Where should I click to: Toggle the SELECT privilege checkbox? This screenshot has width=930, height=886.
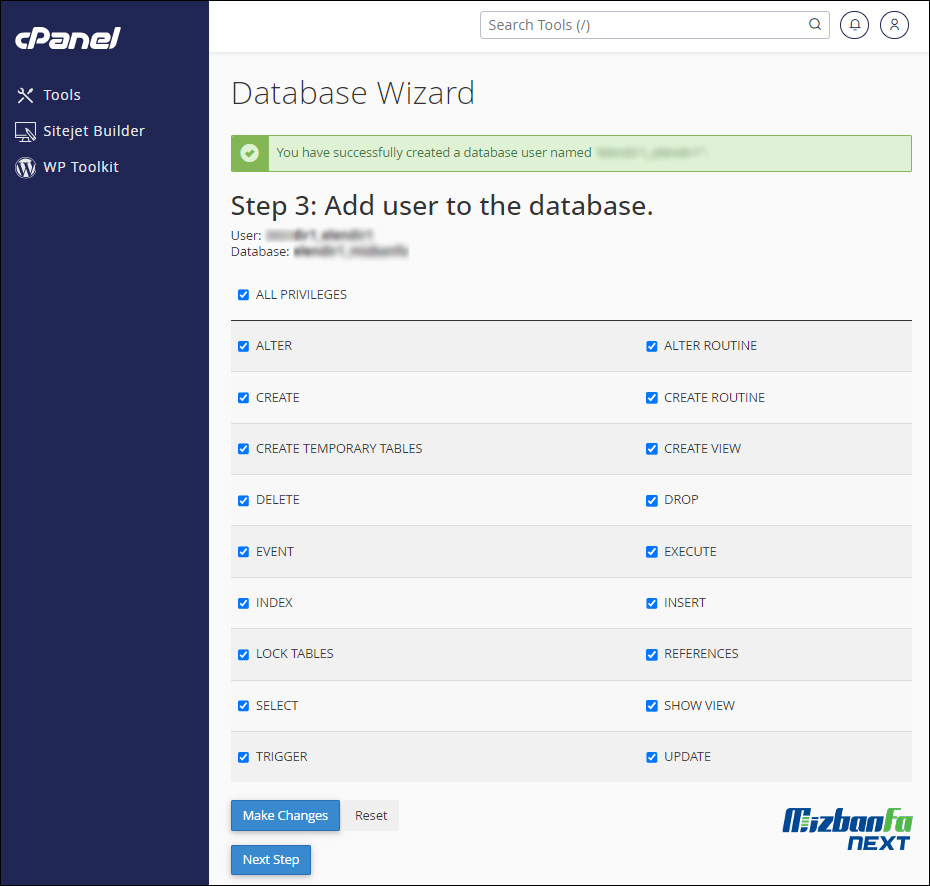point(243,706)
